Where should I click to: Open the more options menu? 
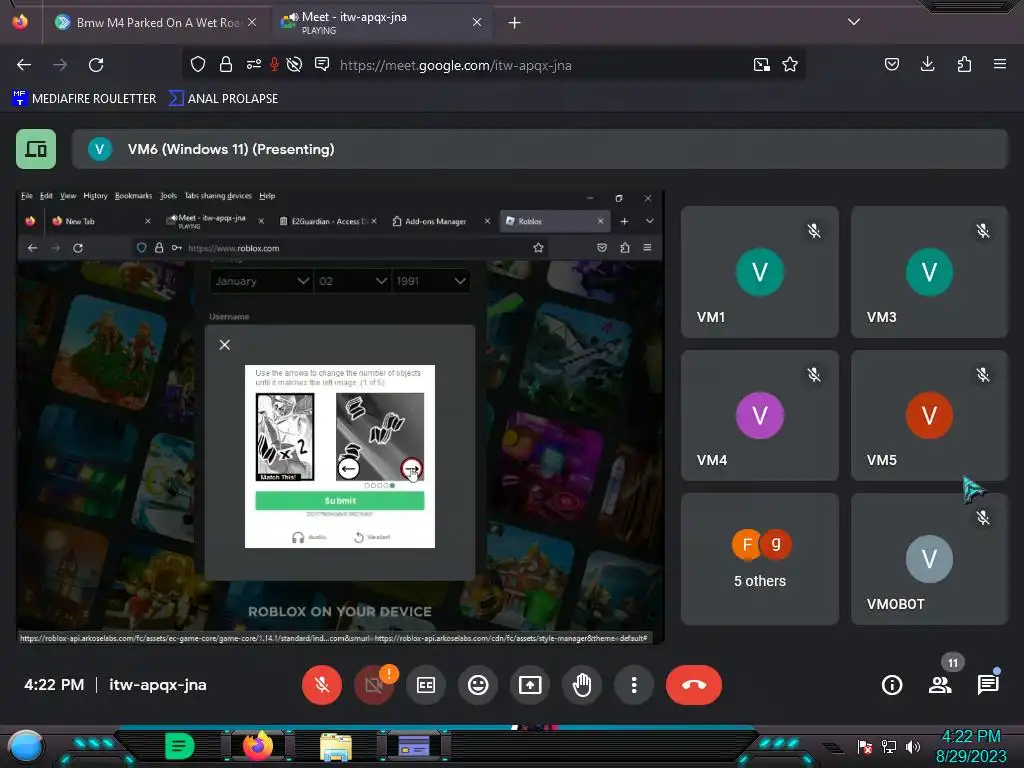[633, 685]
